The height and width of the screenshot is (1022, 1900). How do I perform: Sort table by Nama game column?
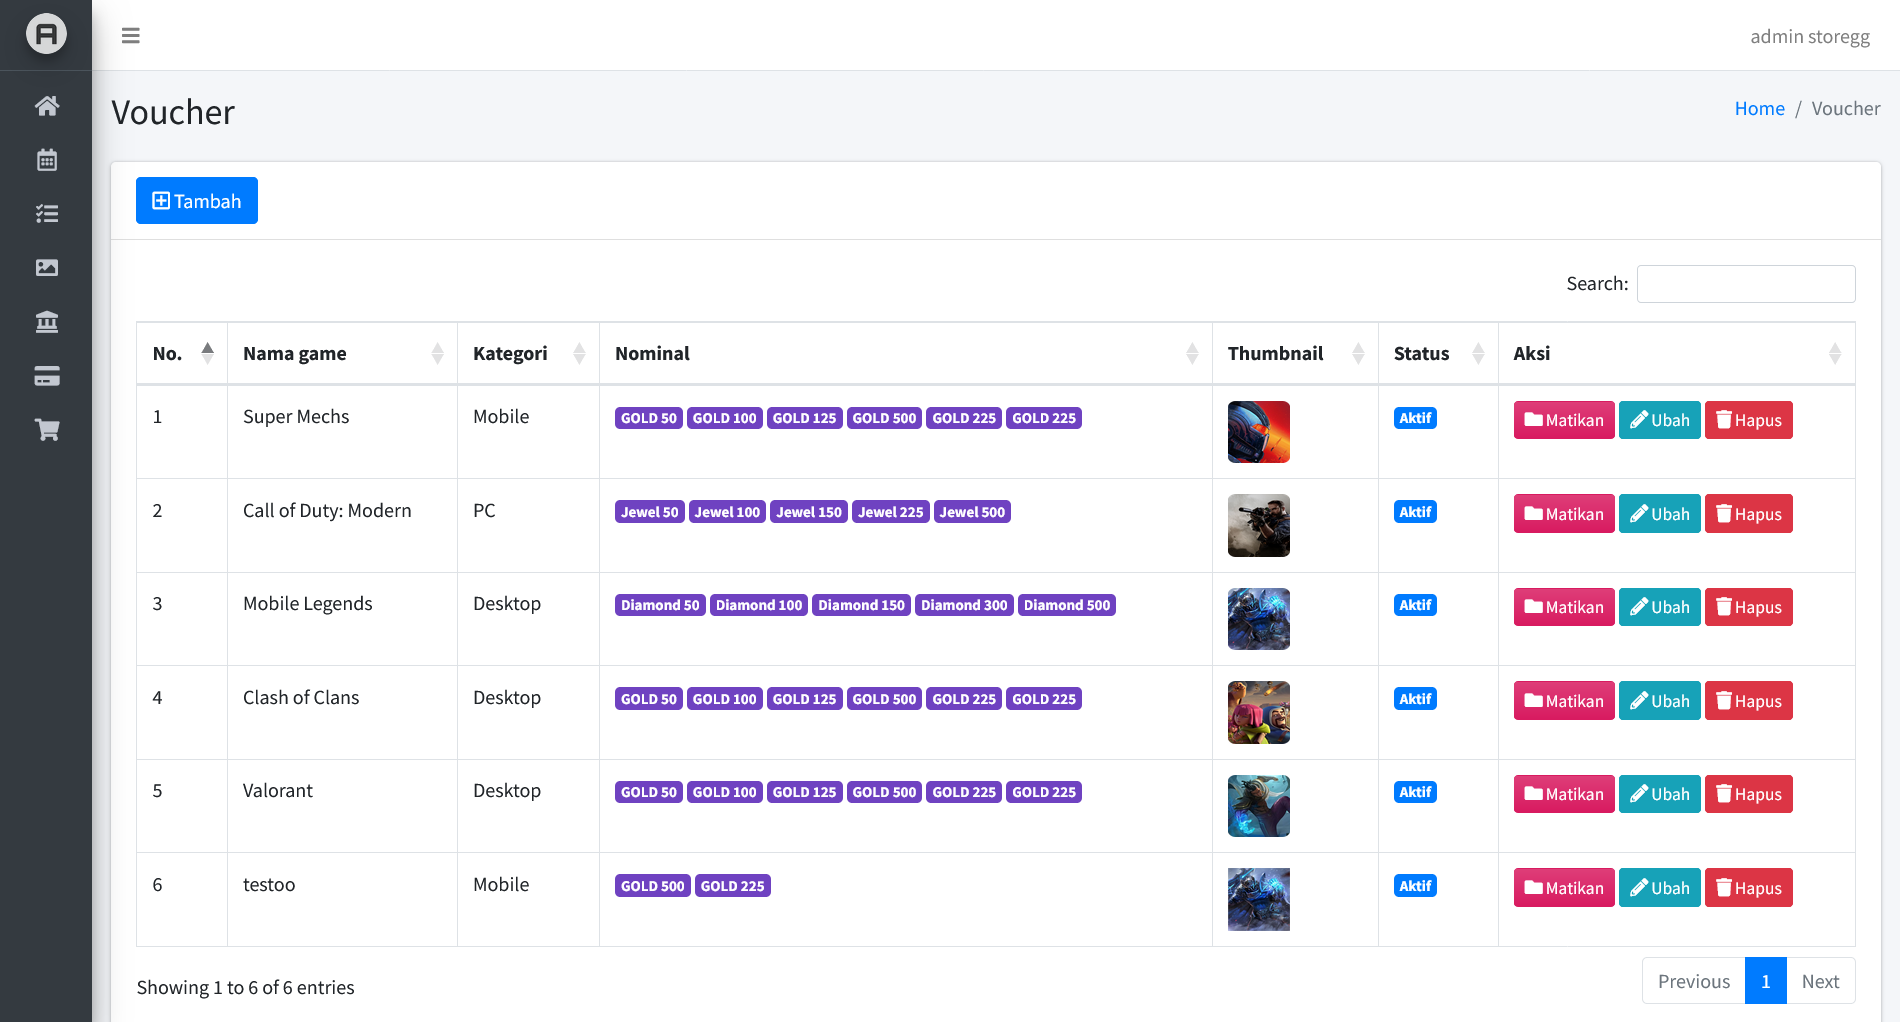pos(342,353)
